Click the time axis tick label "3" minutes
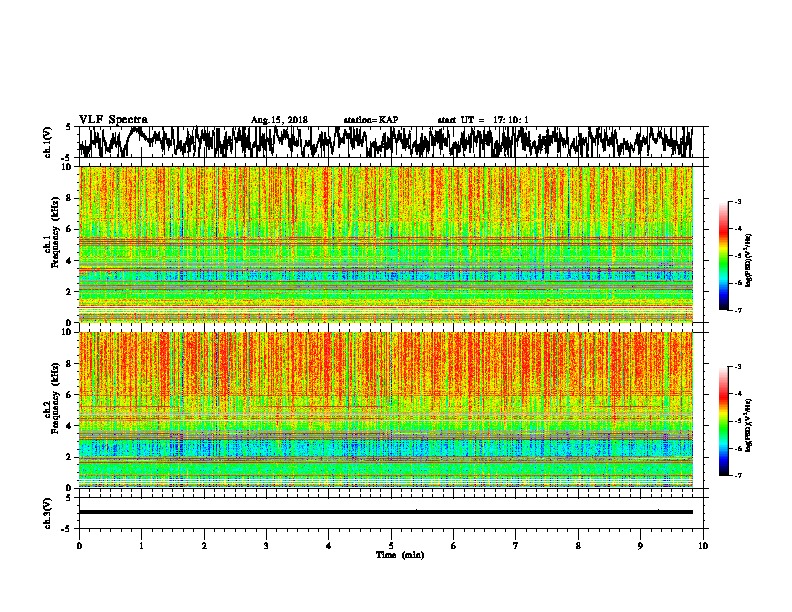This screenshot has width=792, height=612. pos(266,546)
